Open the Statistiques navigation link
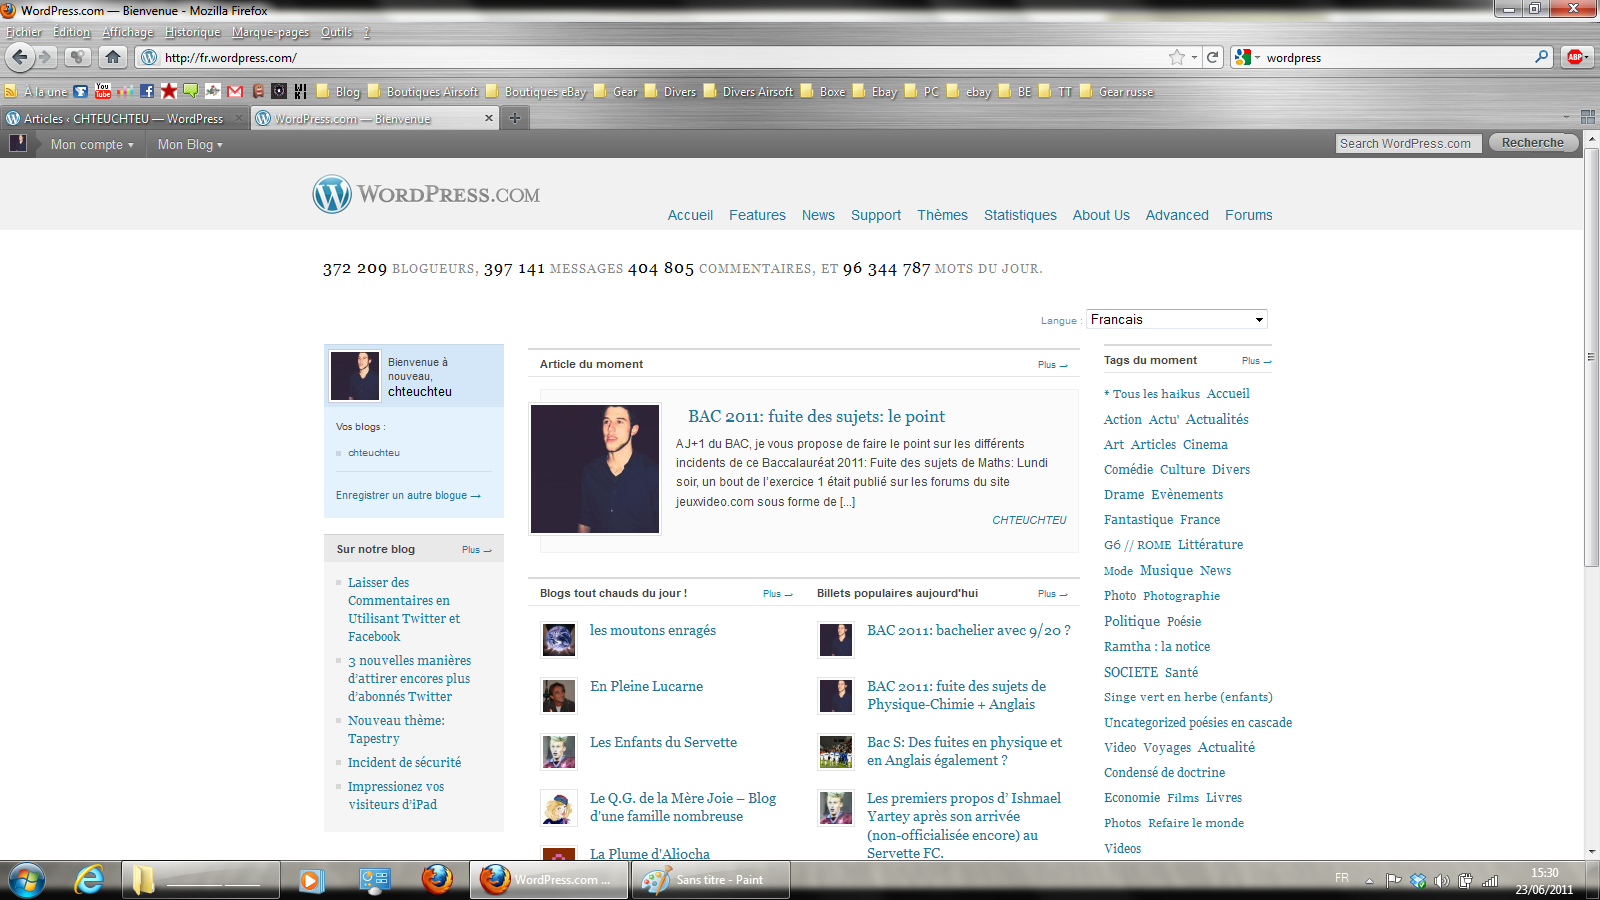Image resolution: width=1600 pixels, height=900 pixels. pos(1020,215)
